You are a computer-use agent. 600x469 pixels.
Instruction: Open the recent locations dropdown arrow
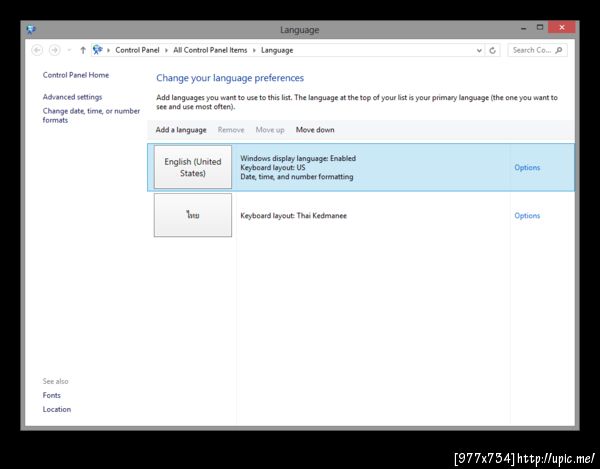[x=69, y=50]
